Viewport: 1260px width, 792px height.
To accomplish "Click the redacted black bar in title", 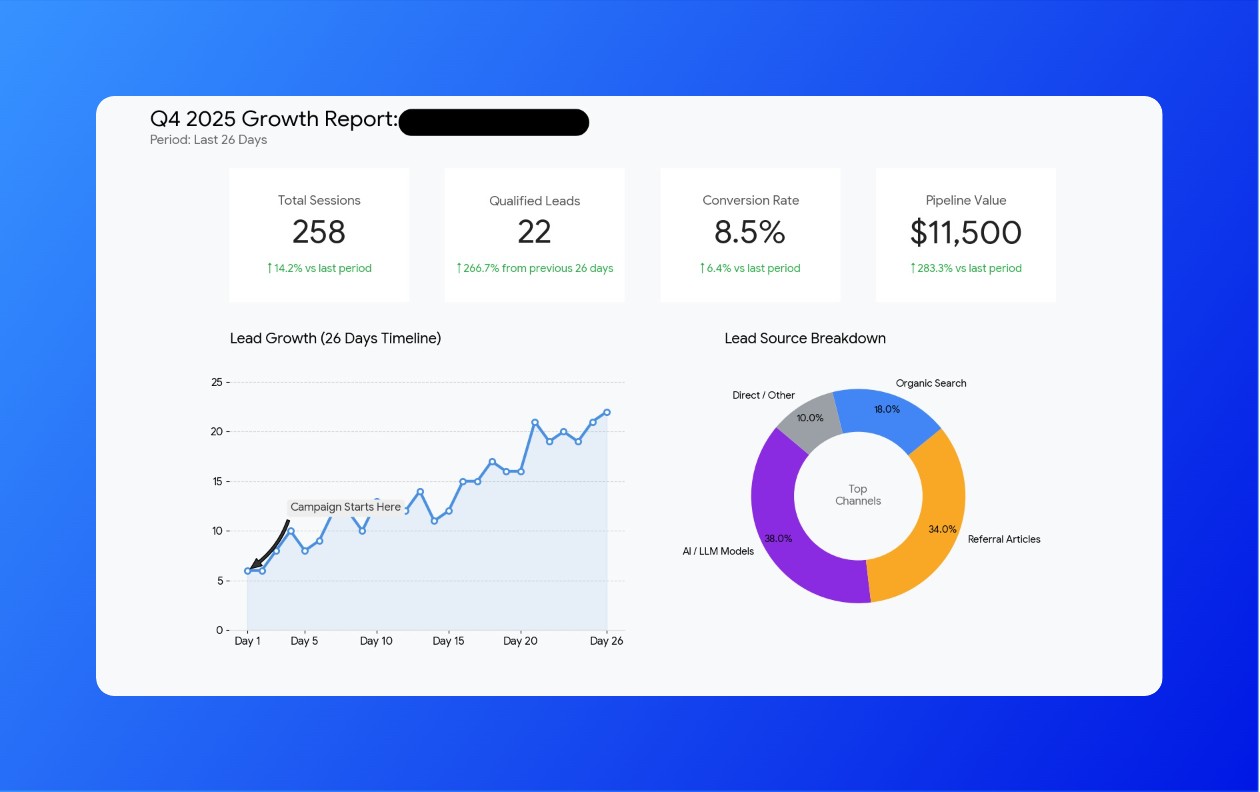I will pos(494,122).
